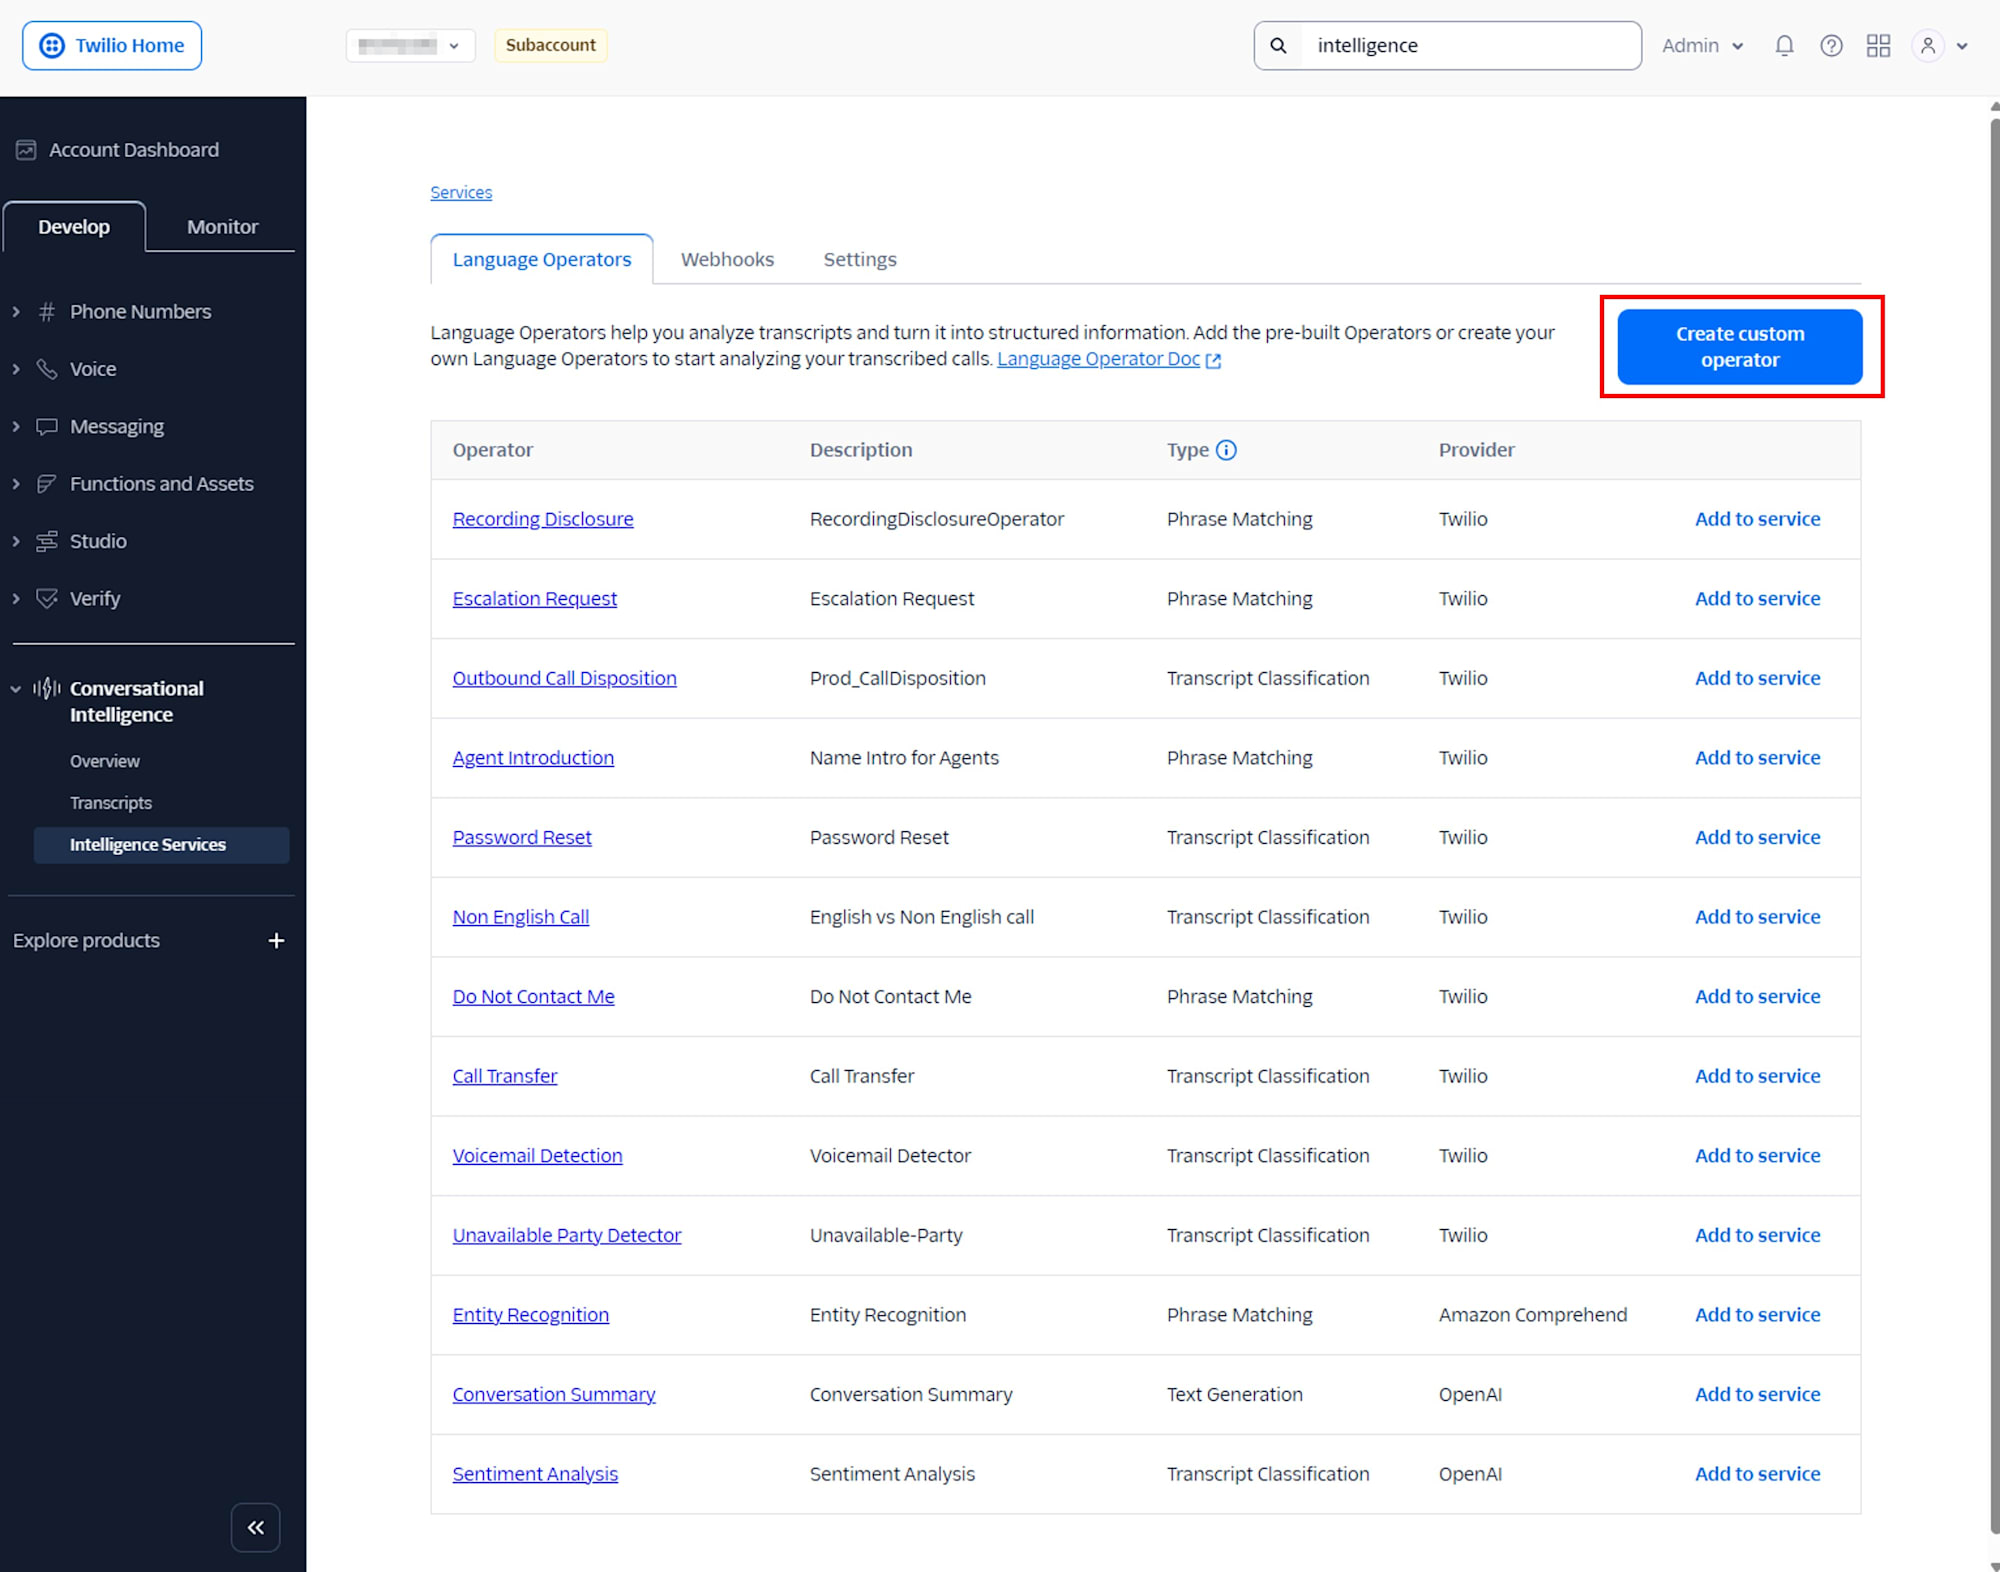The width and height of the screenshot is (2000, 1572).
Task: Click the notification bell icon
Action: pos(1784,45)
